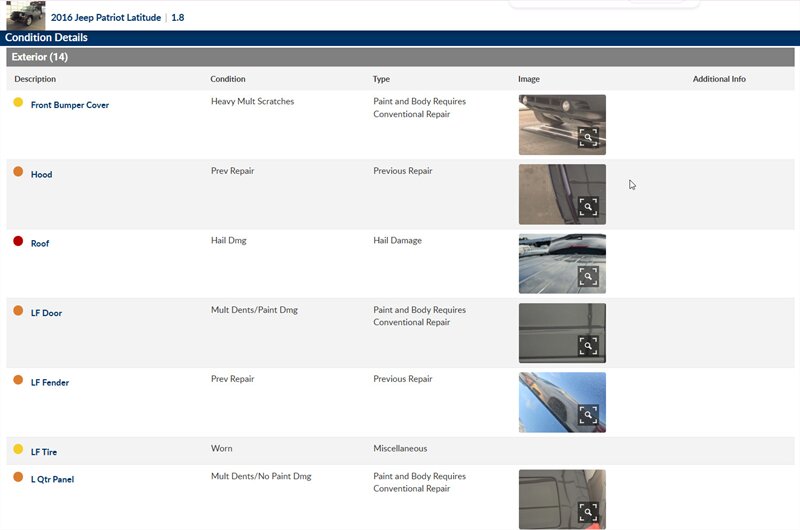Viewport: 800px width, 530px height.
Task: Select the 'Worn' condition for LF Tire
Action: point(221,448)
